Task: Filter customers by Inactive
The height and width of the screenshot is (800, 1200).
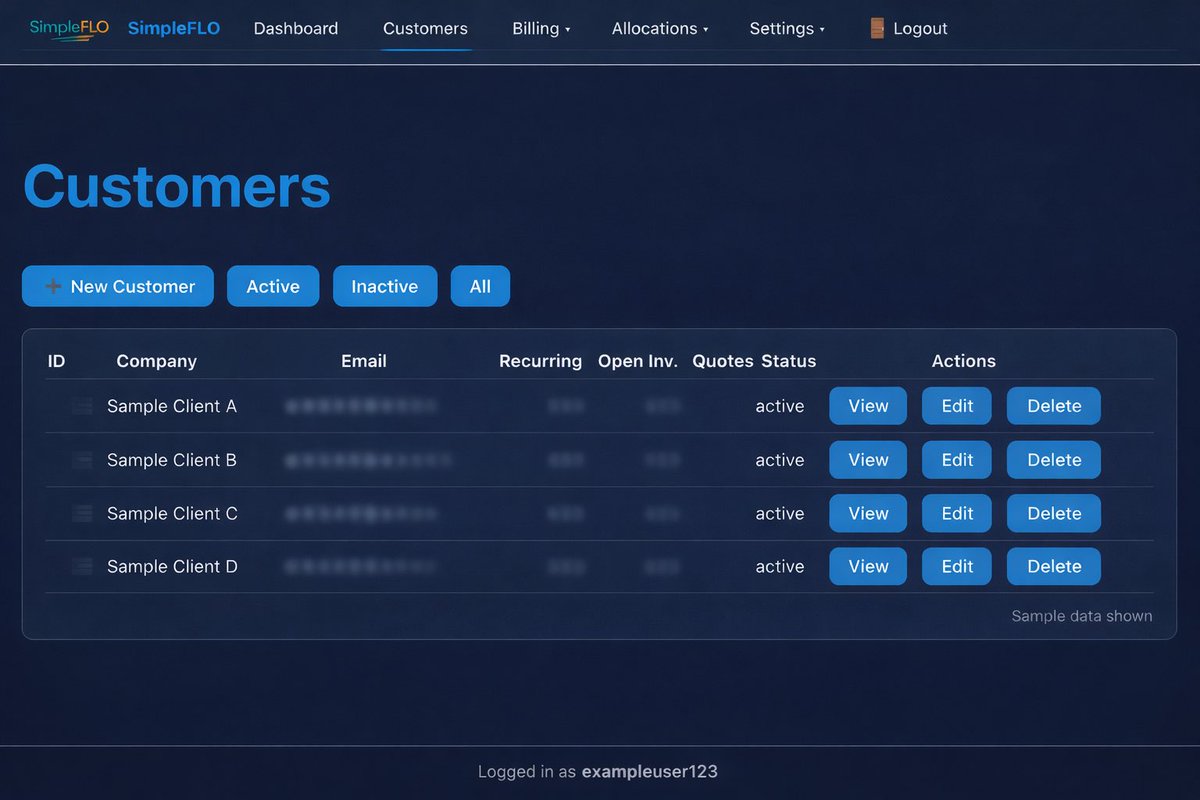Action: (x=385, y=286)
